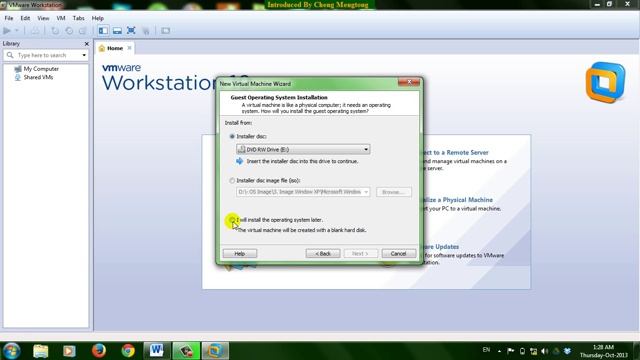Click the network tray icon
Viewport: 640px width, 360px height.
click(x=533, y=351)
